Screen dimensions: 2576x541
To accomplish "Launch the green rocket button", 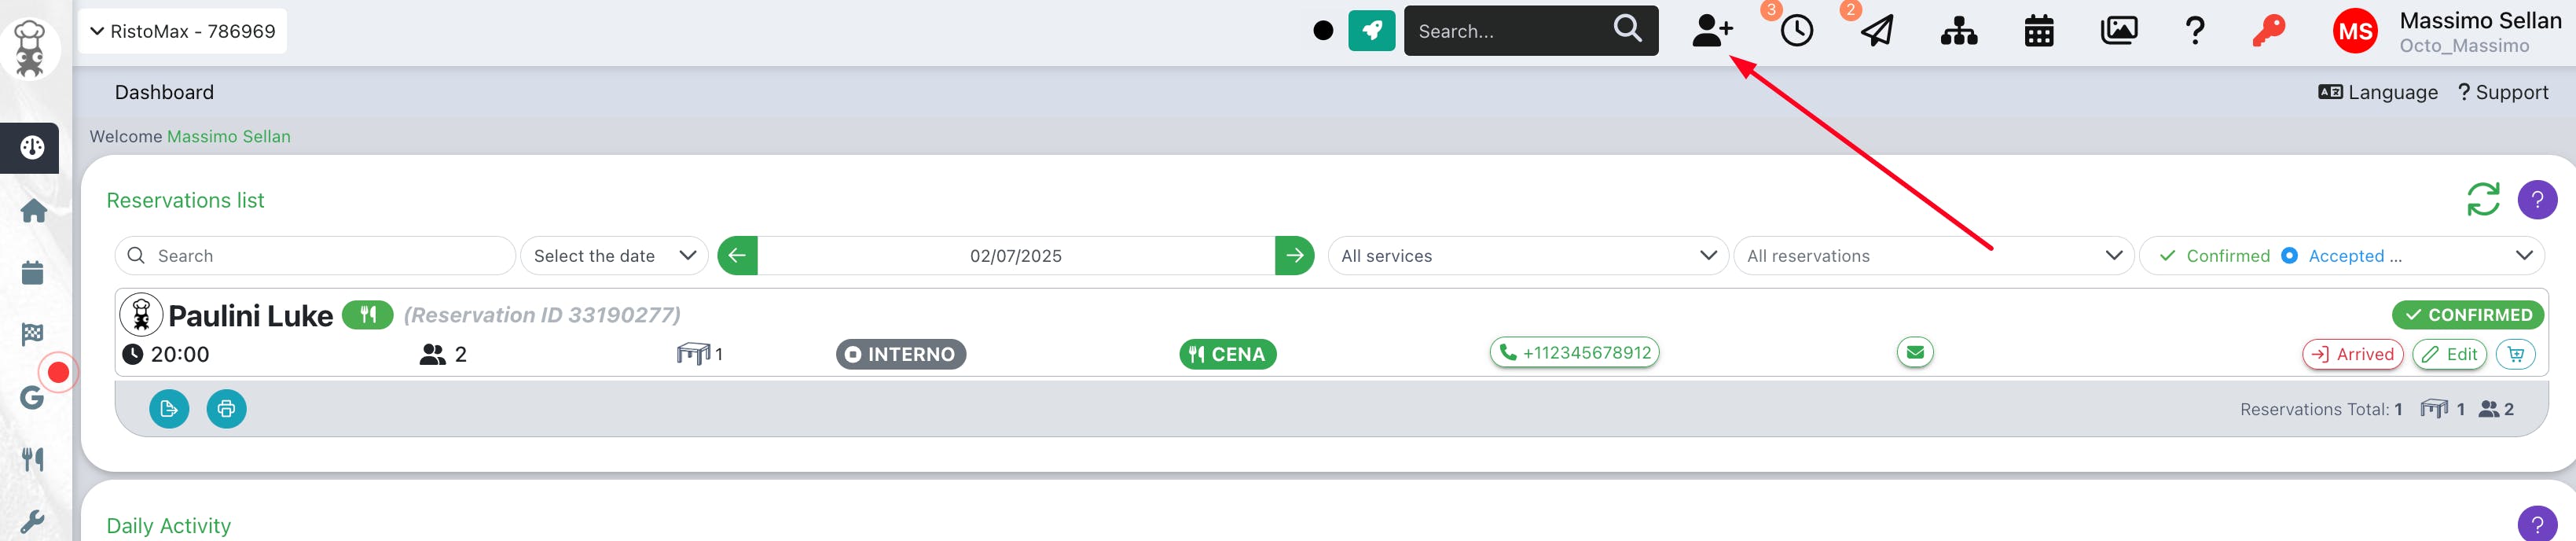I will [x=1371, y=31].
